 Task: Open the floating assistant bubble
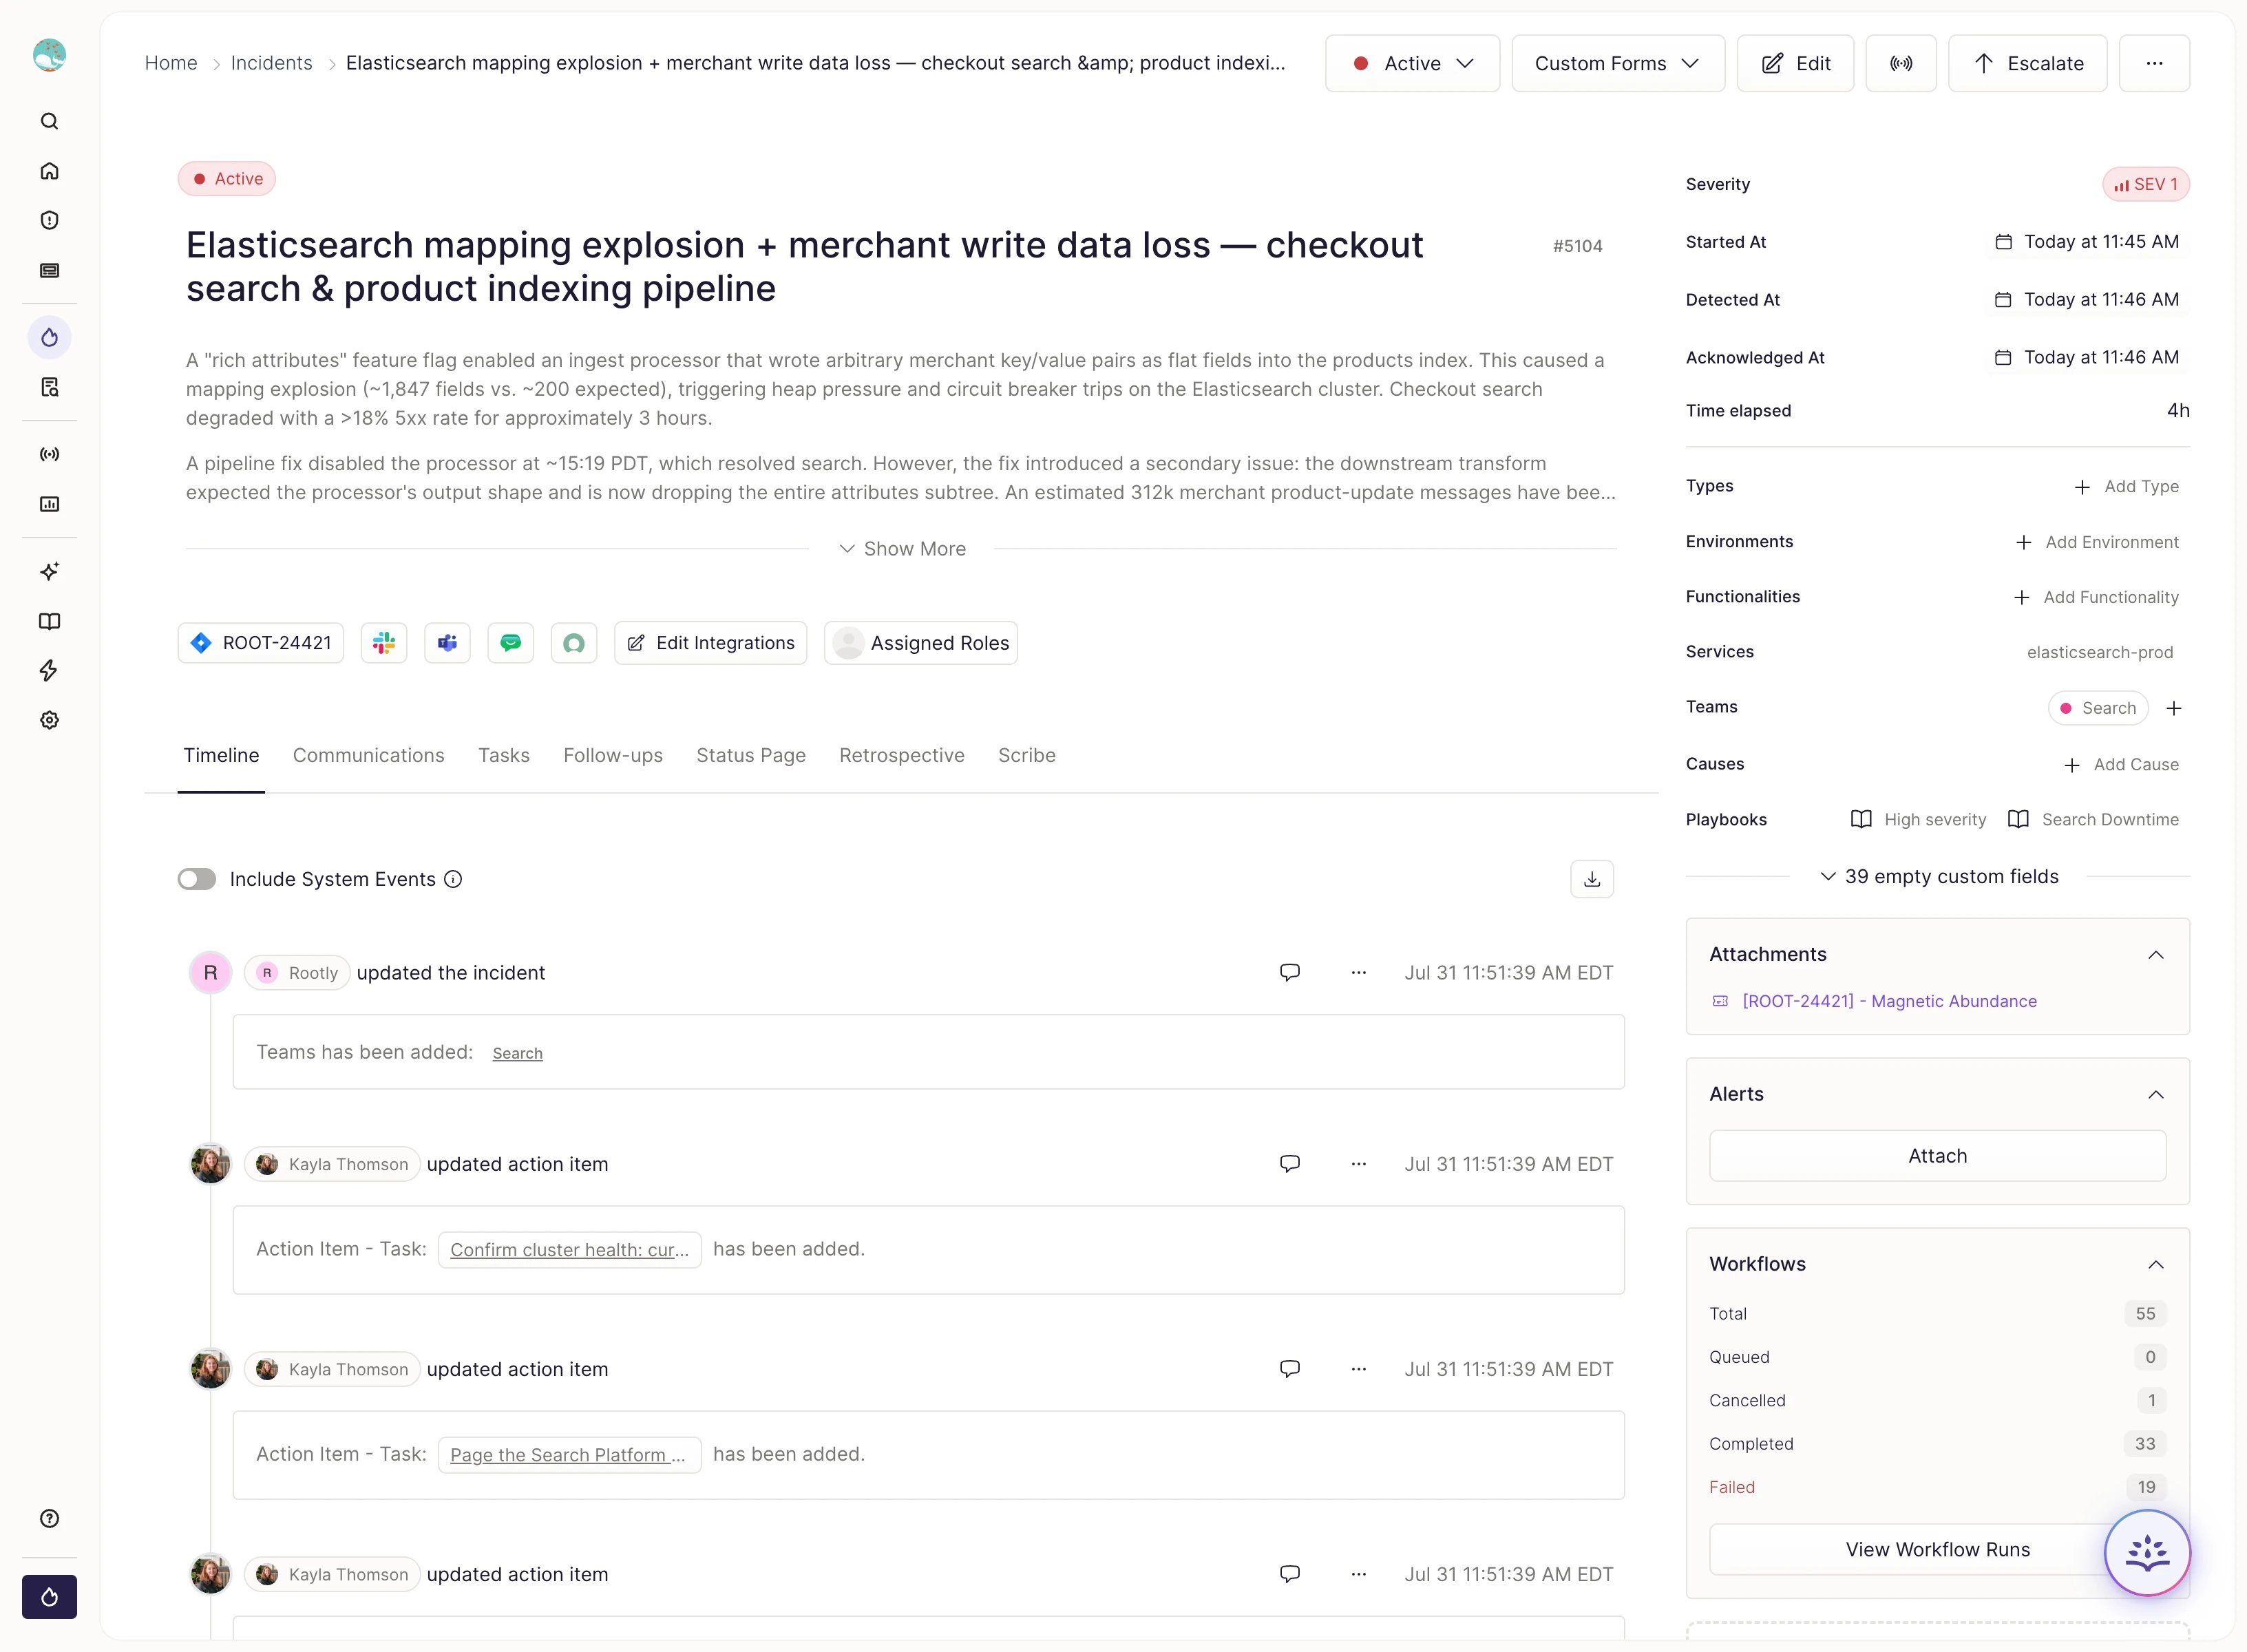coord(2147,1552)
